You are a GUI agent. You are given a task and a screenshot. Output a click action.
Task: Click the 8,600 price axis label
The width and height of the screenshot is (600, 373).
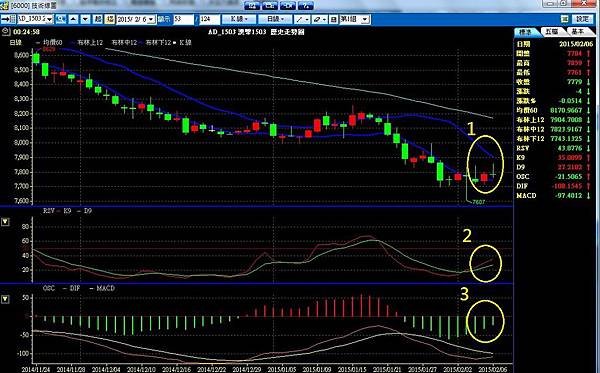(x=21, y=55)
